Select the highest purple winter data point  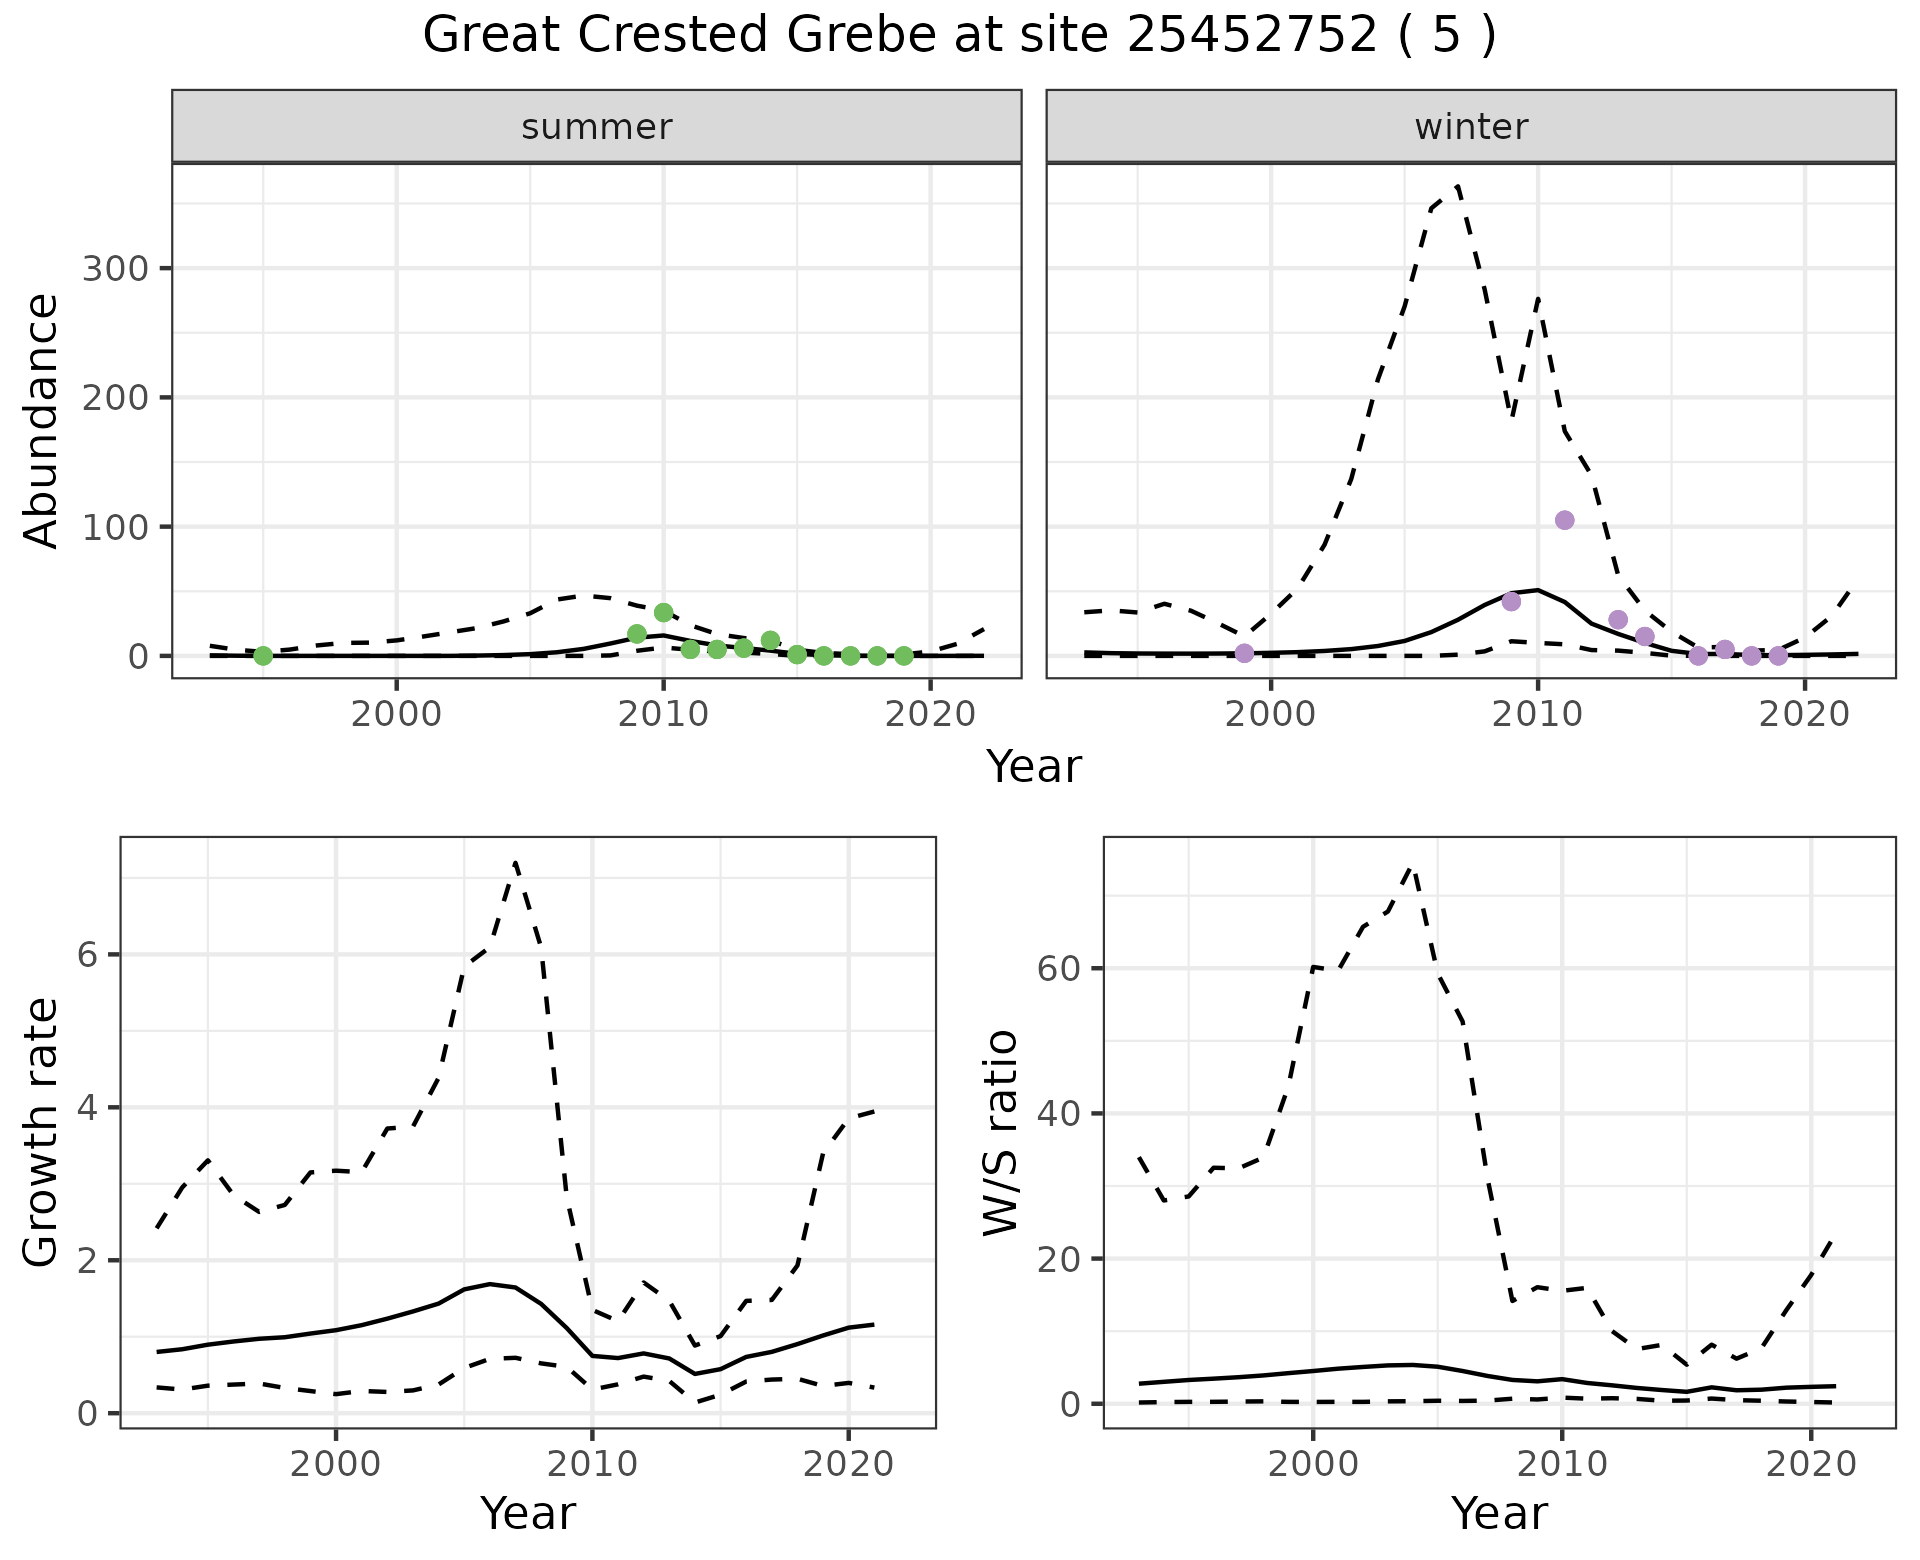coord(1565,520)
